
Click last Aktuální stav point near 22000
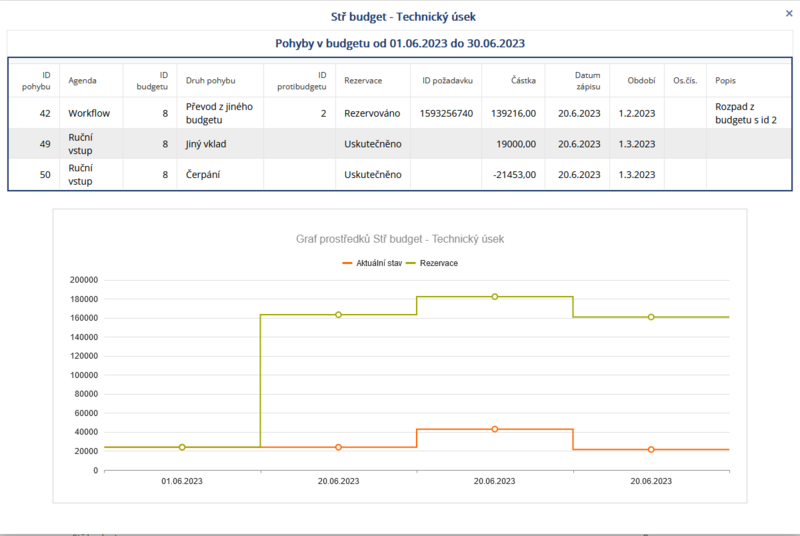click(651, 449)
